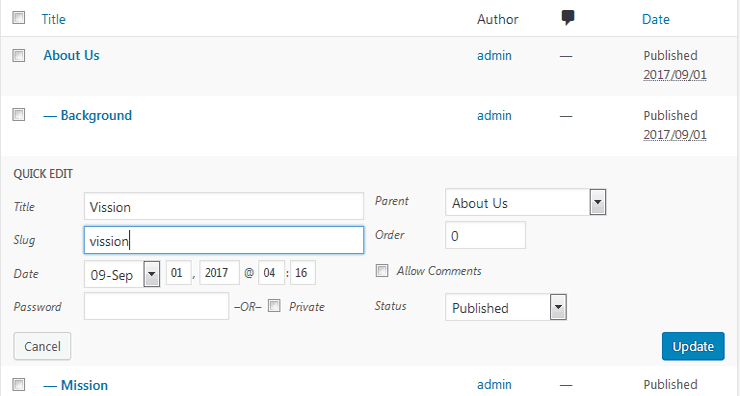Image resolution: width=740 pixels, height=396 pixels.
Task: Click the Order number field
Action: point(485,236)
